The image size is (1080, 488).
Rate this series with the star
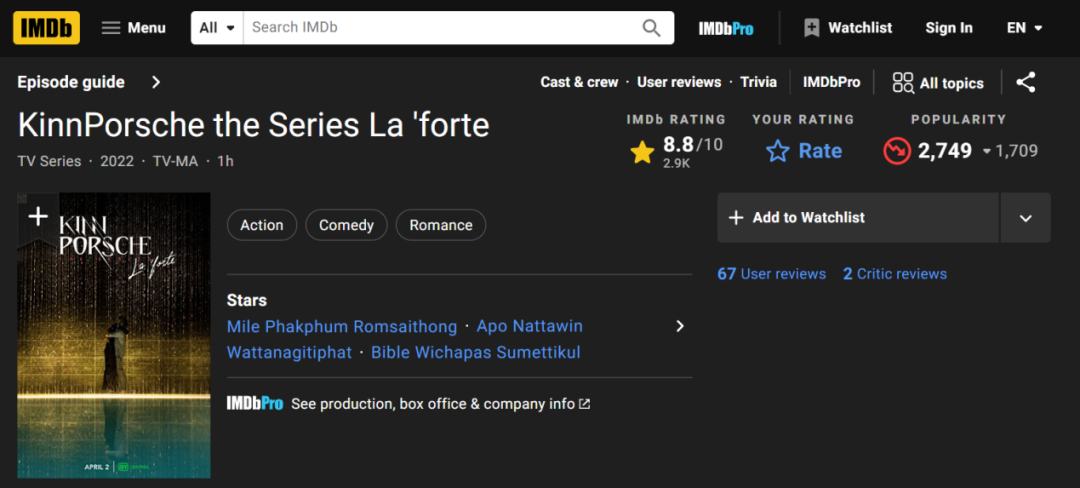[x=804, y=151]
